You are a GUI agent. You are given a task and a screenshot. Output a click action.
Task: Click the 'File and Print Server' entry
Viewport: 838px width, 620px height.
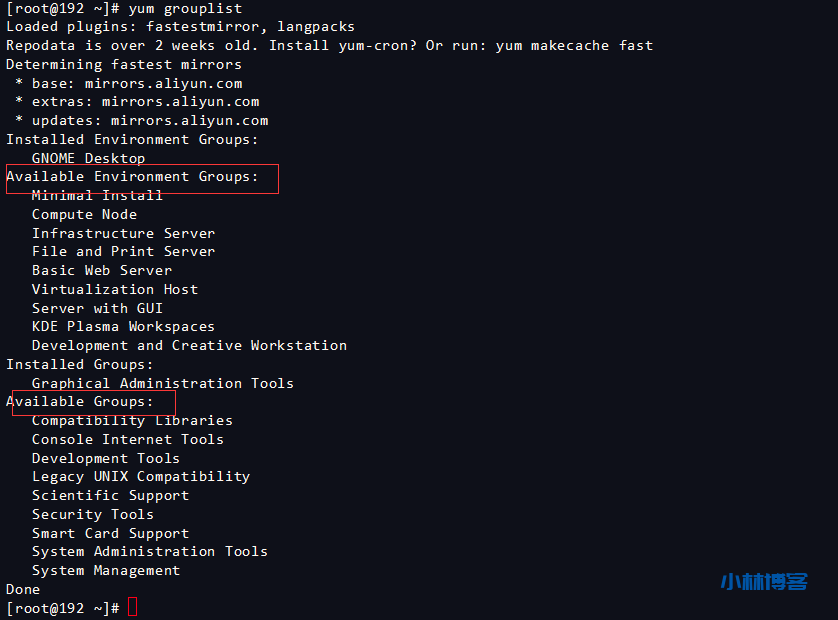point(123,252)
